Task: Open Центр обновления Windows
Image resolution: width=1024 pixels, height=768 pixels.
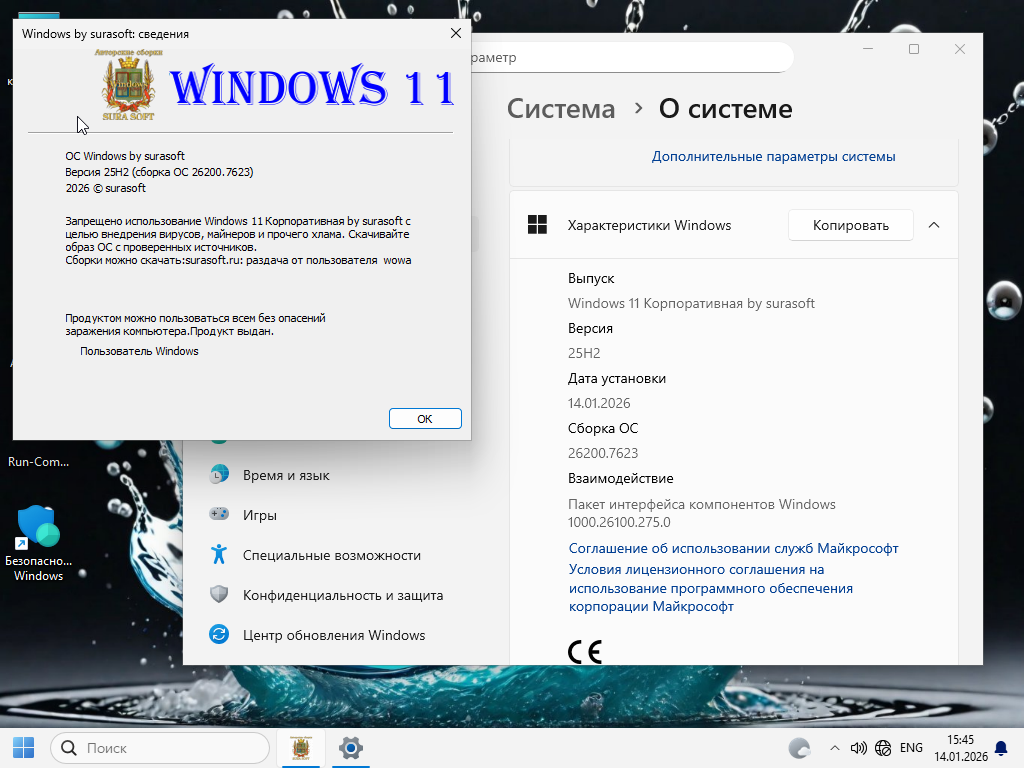Action: [333, 635]
